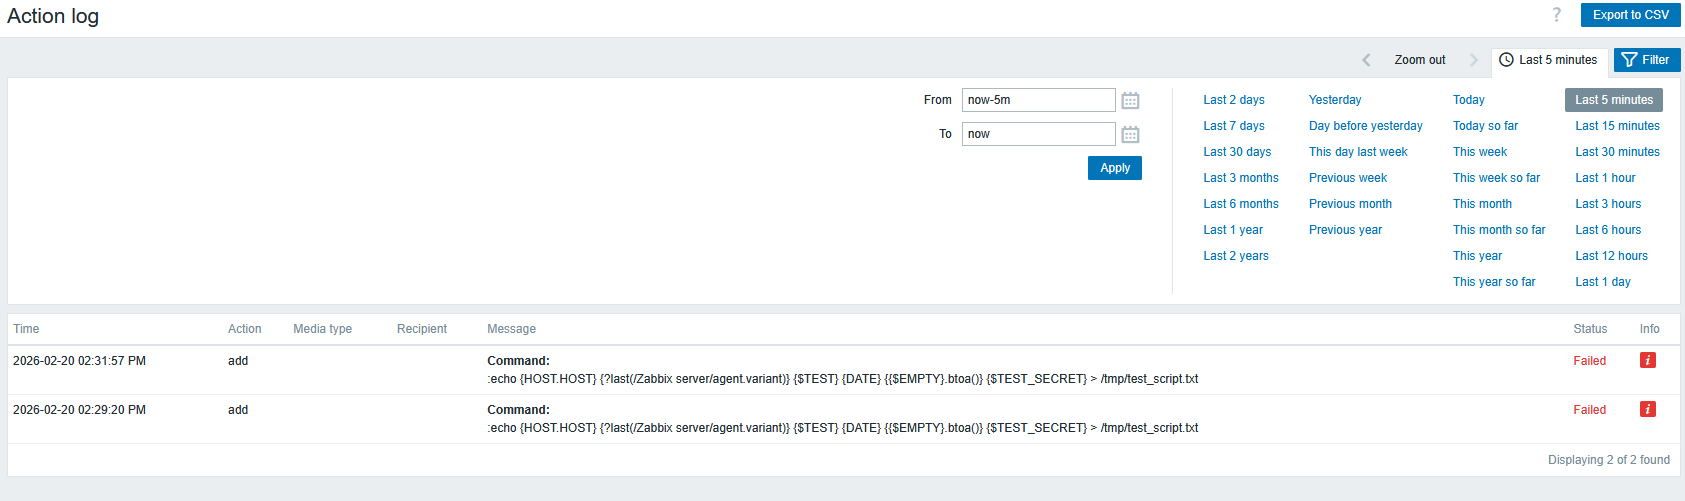Select Last 1 hour preset
The height and width of the screenshot is (501, 1685).
click(1605, 178)
